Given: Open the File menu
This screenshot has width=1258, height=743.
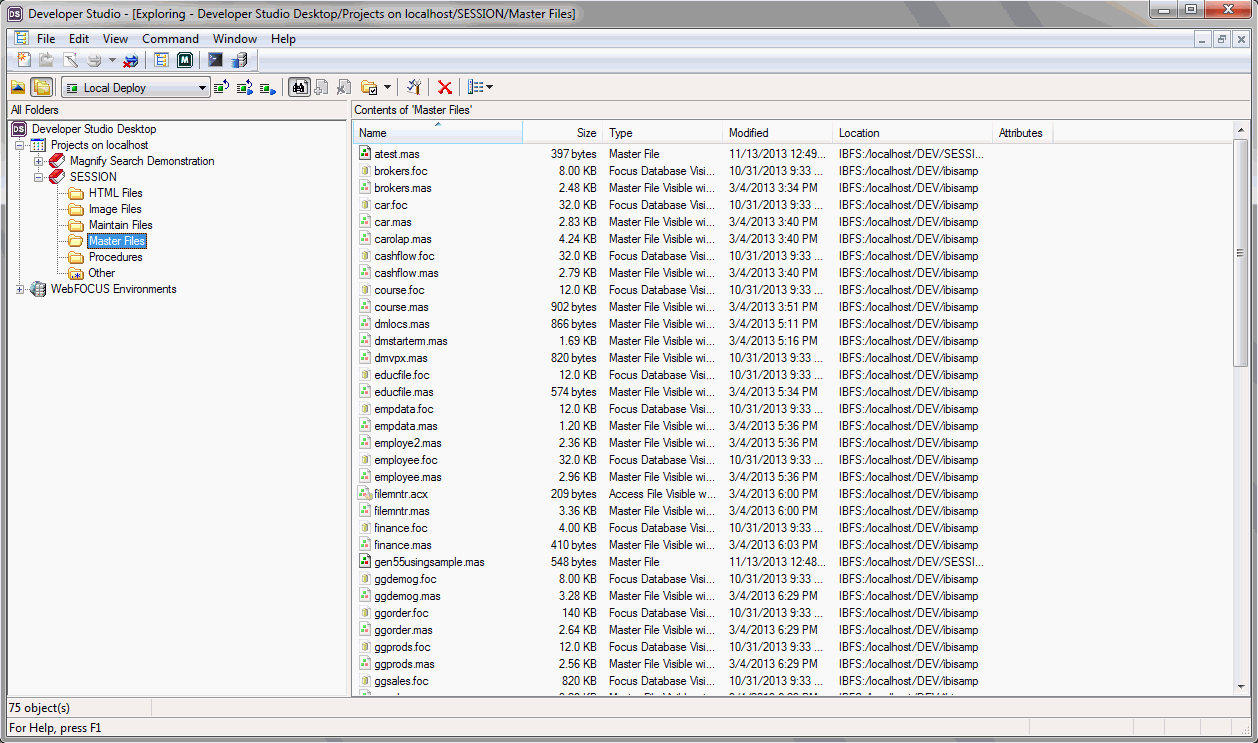Looking at the screenshot, I should pyautogui.click(x=46, y=39).
